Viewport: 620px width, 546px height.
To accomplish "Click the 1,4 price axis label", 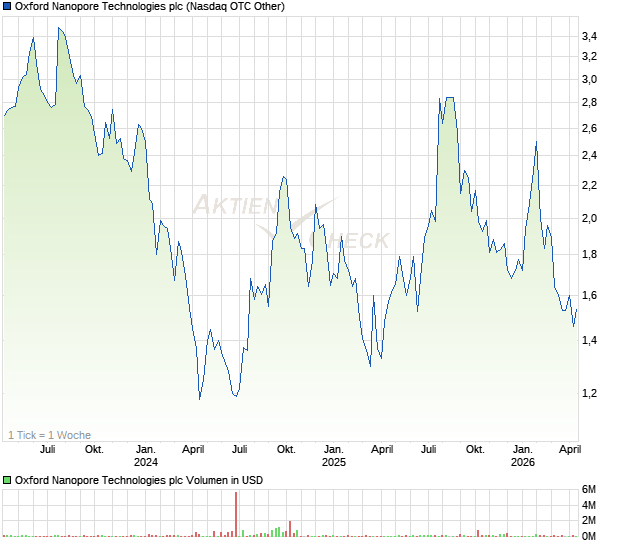I will [x=589, y=340].
